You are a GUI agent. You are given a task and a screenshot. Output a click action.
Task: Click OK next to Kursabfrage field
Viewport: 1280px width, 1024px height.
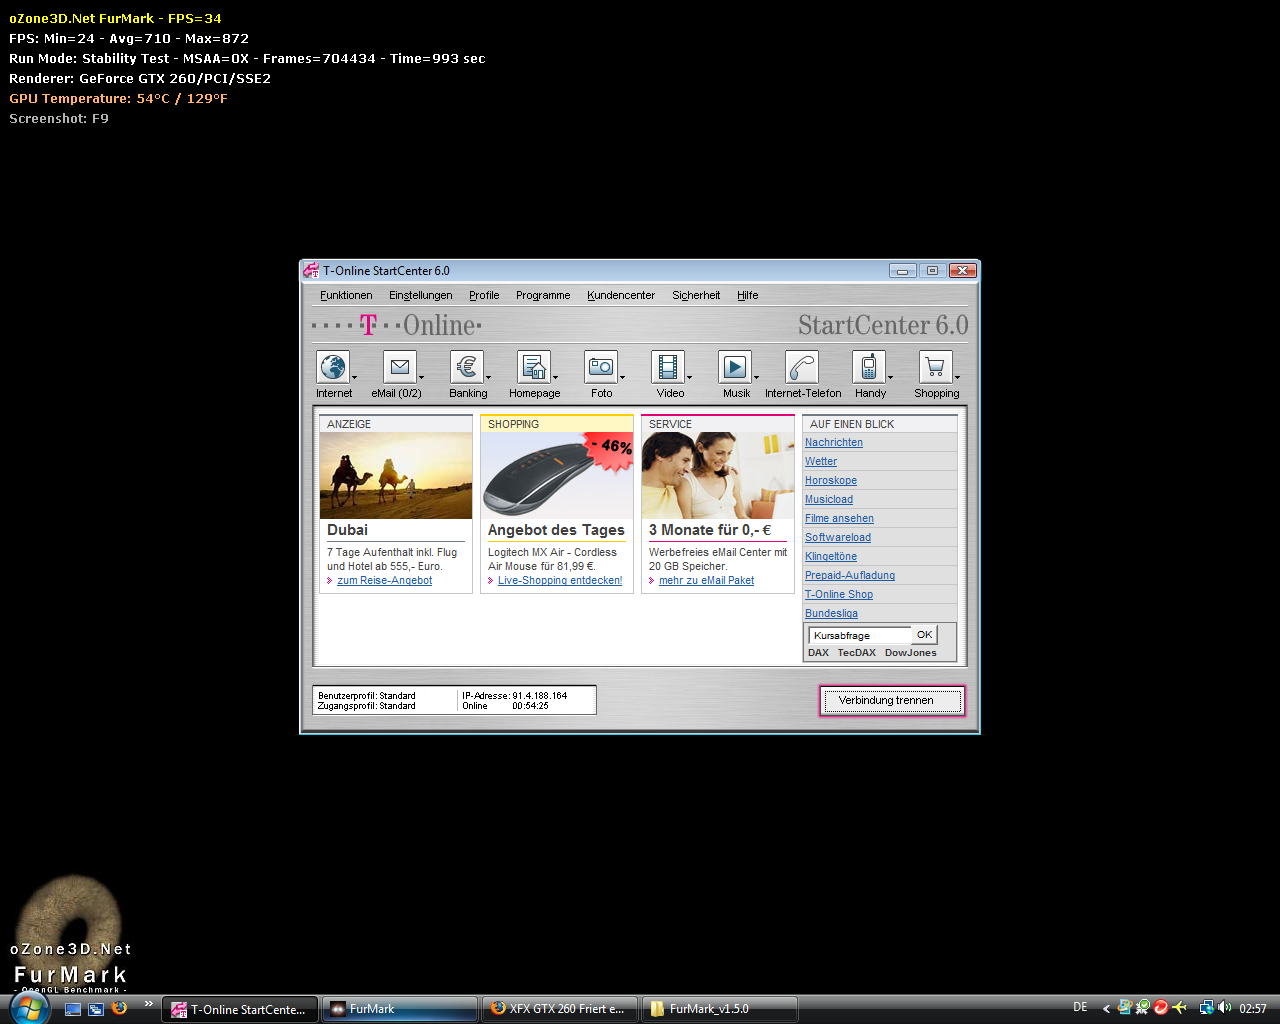point(925,635)
